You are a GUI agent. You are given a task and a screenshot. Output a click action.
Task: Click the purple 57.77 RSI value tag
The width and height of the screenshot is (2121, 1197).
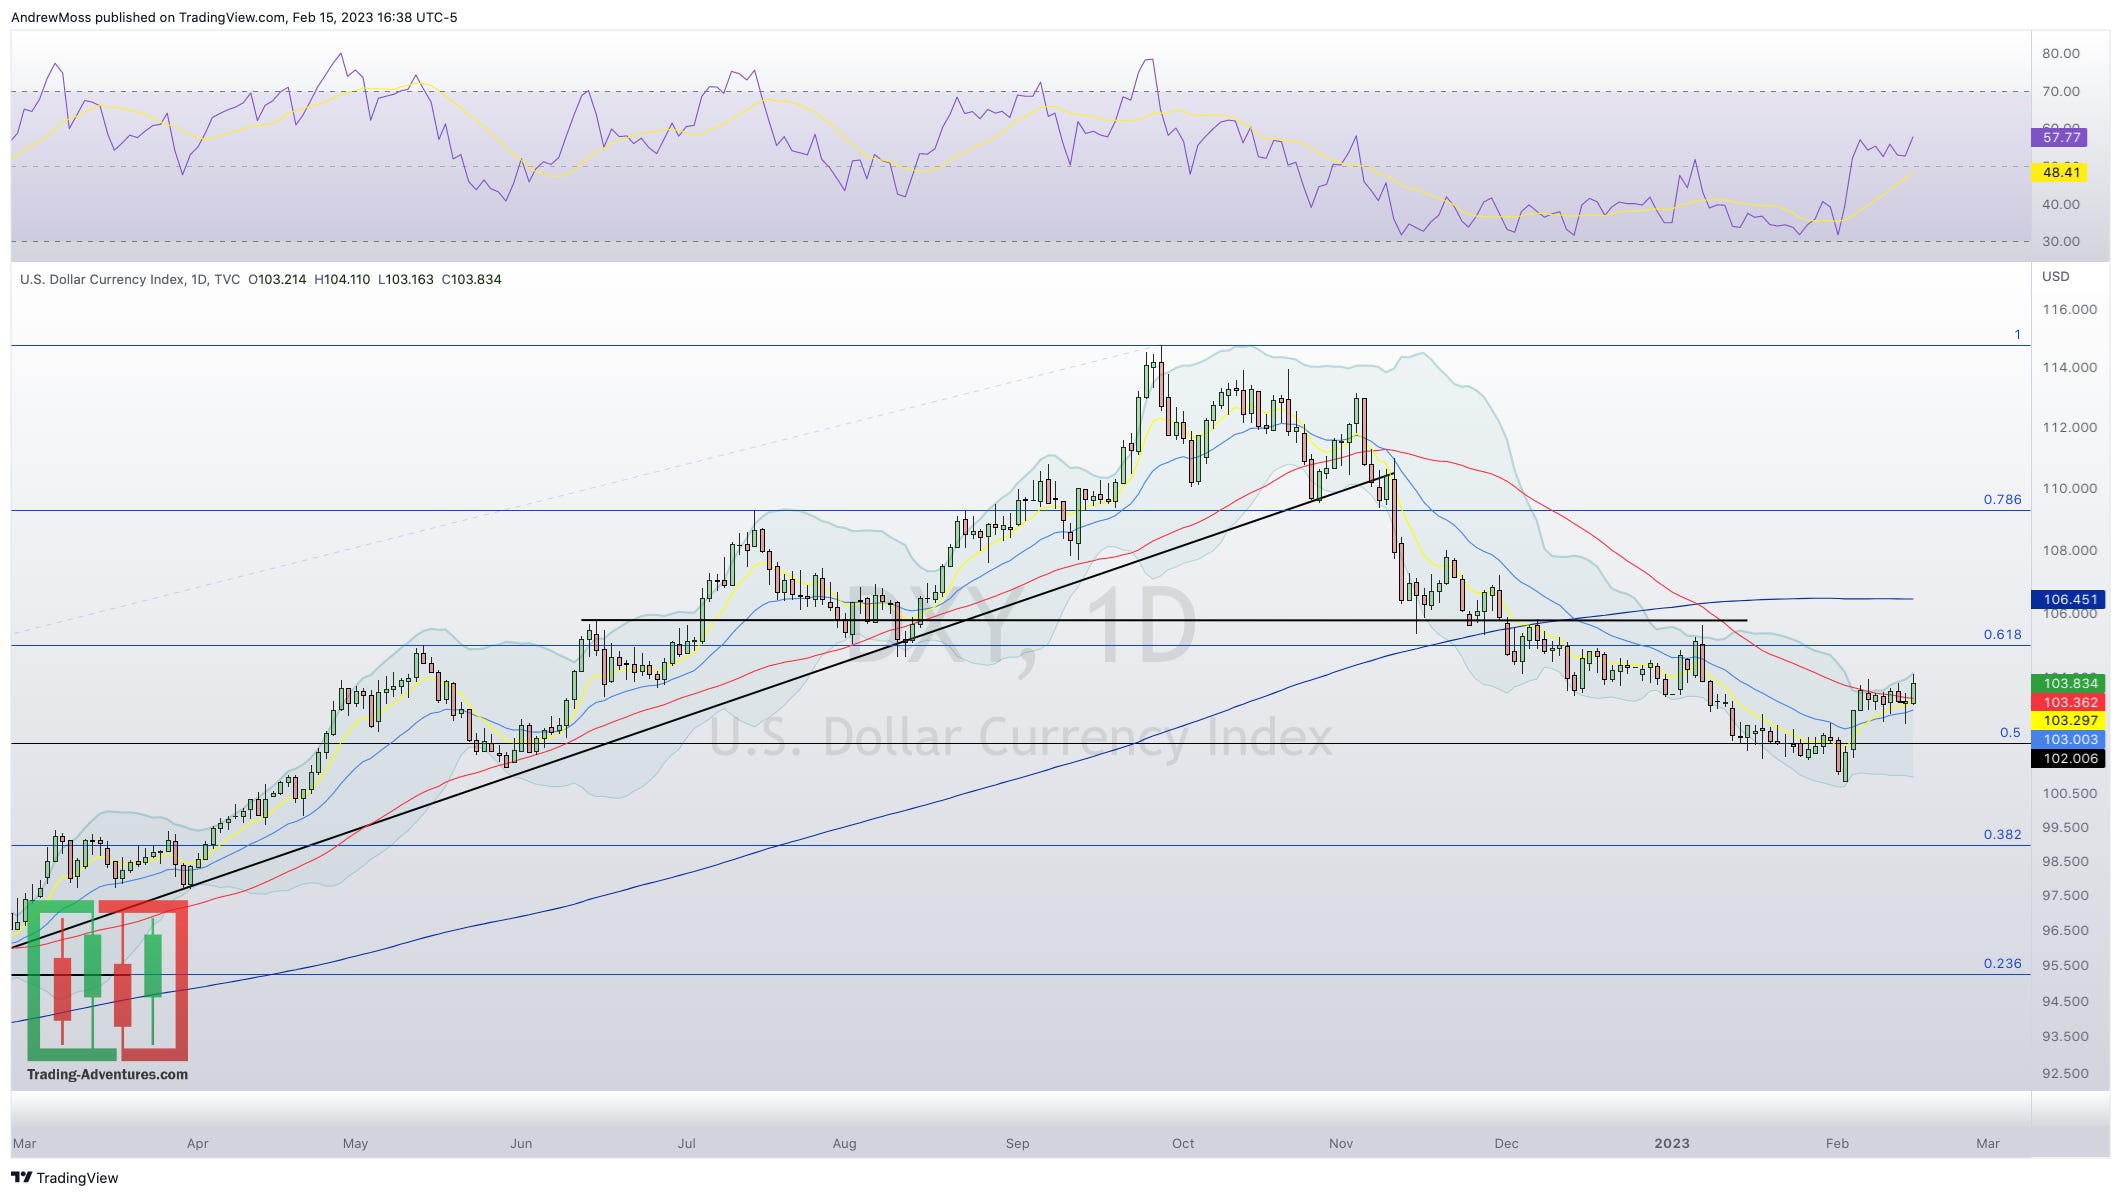2061,138
